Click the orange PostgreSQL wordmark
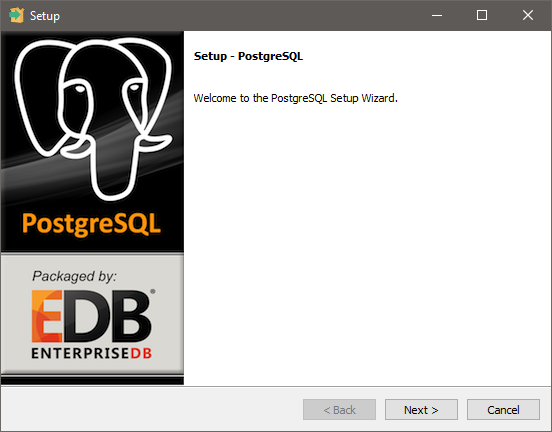This screenshot has width=552, height=432. tap(92, 224)
